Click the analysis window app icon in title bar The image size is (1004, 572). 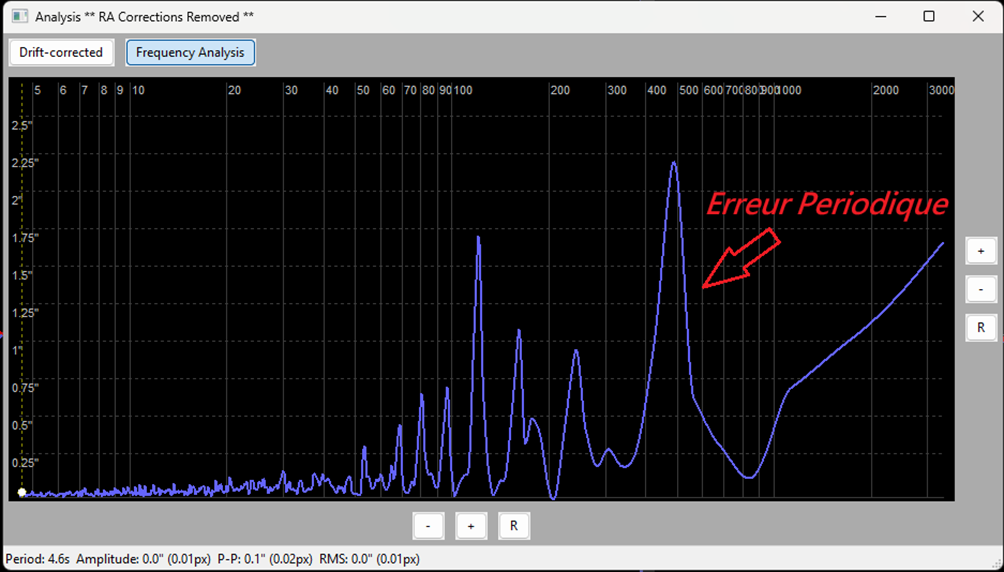coord(20,17)
